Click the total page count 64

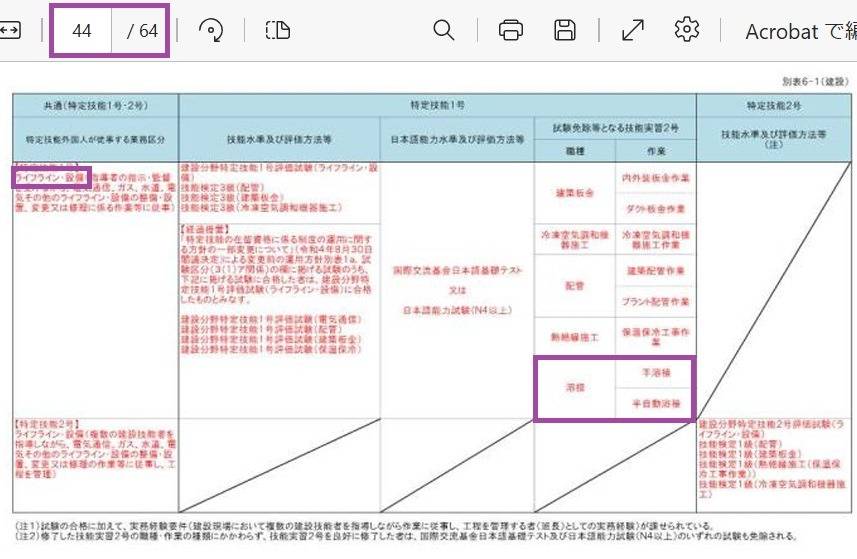coord(143,31)
